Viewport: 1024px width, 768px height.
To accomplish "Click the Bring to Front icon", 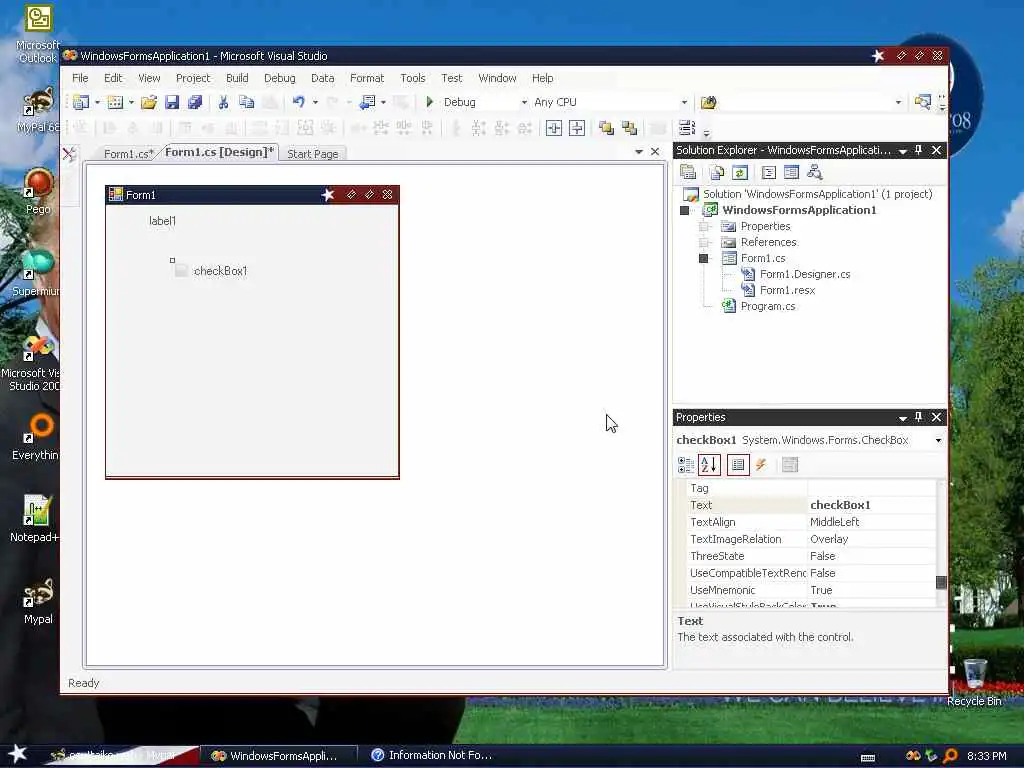I will pyautogui.click(x=606, y=128).
